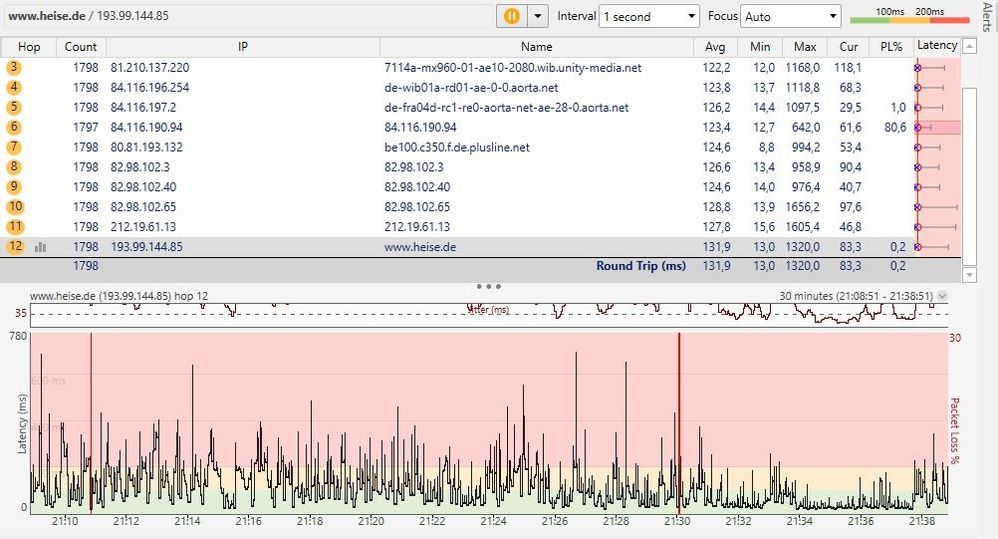The width and height of the screenshot is (998, 539).
Task: Select hop 9 orange number icon
Action: (13, 186)
